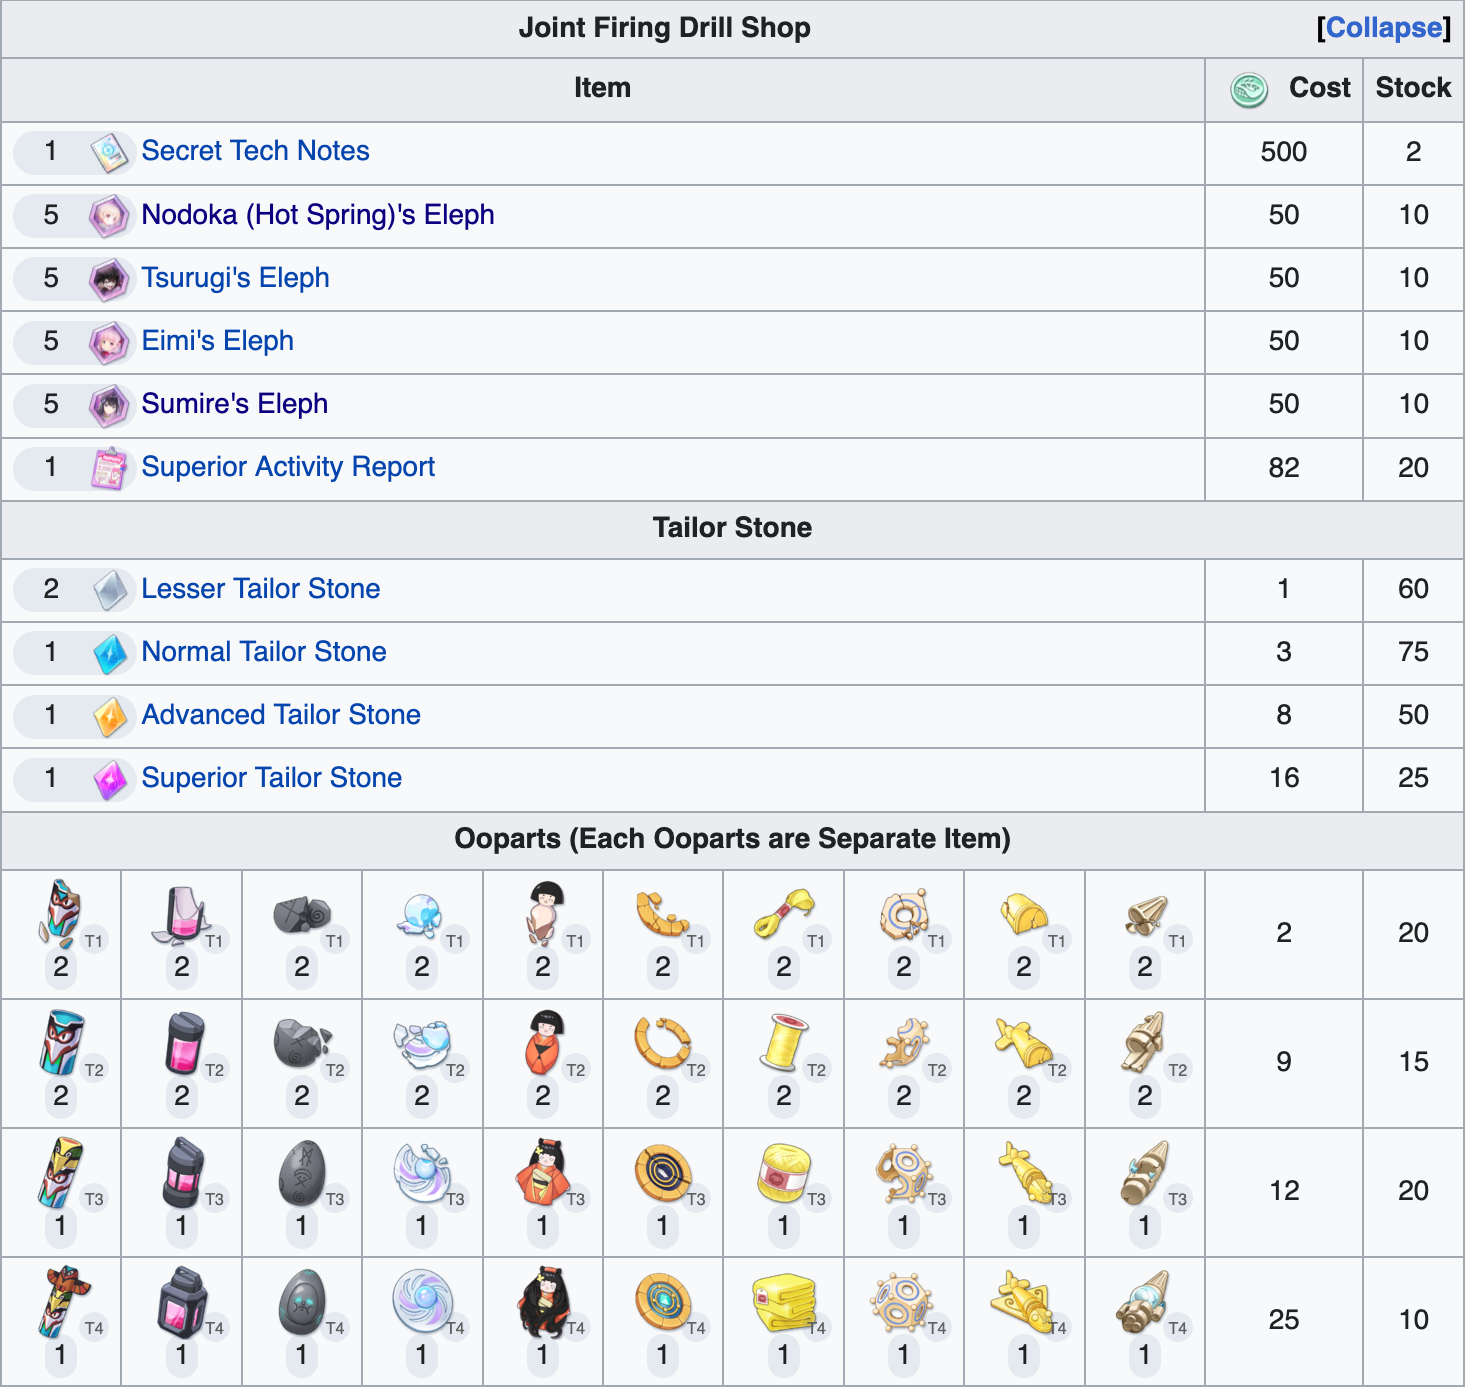Image resolution: width=1466 pixels, height=1388 pixels.
Task: Click the T3 dodecahedron oopart icon
Action: point(903,1172)
